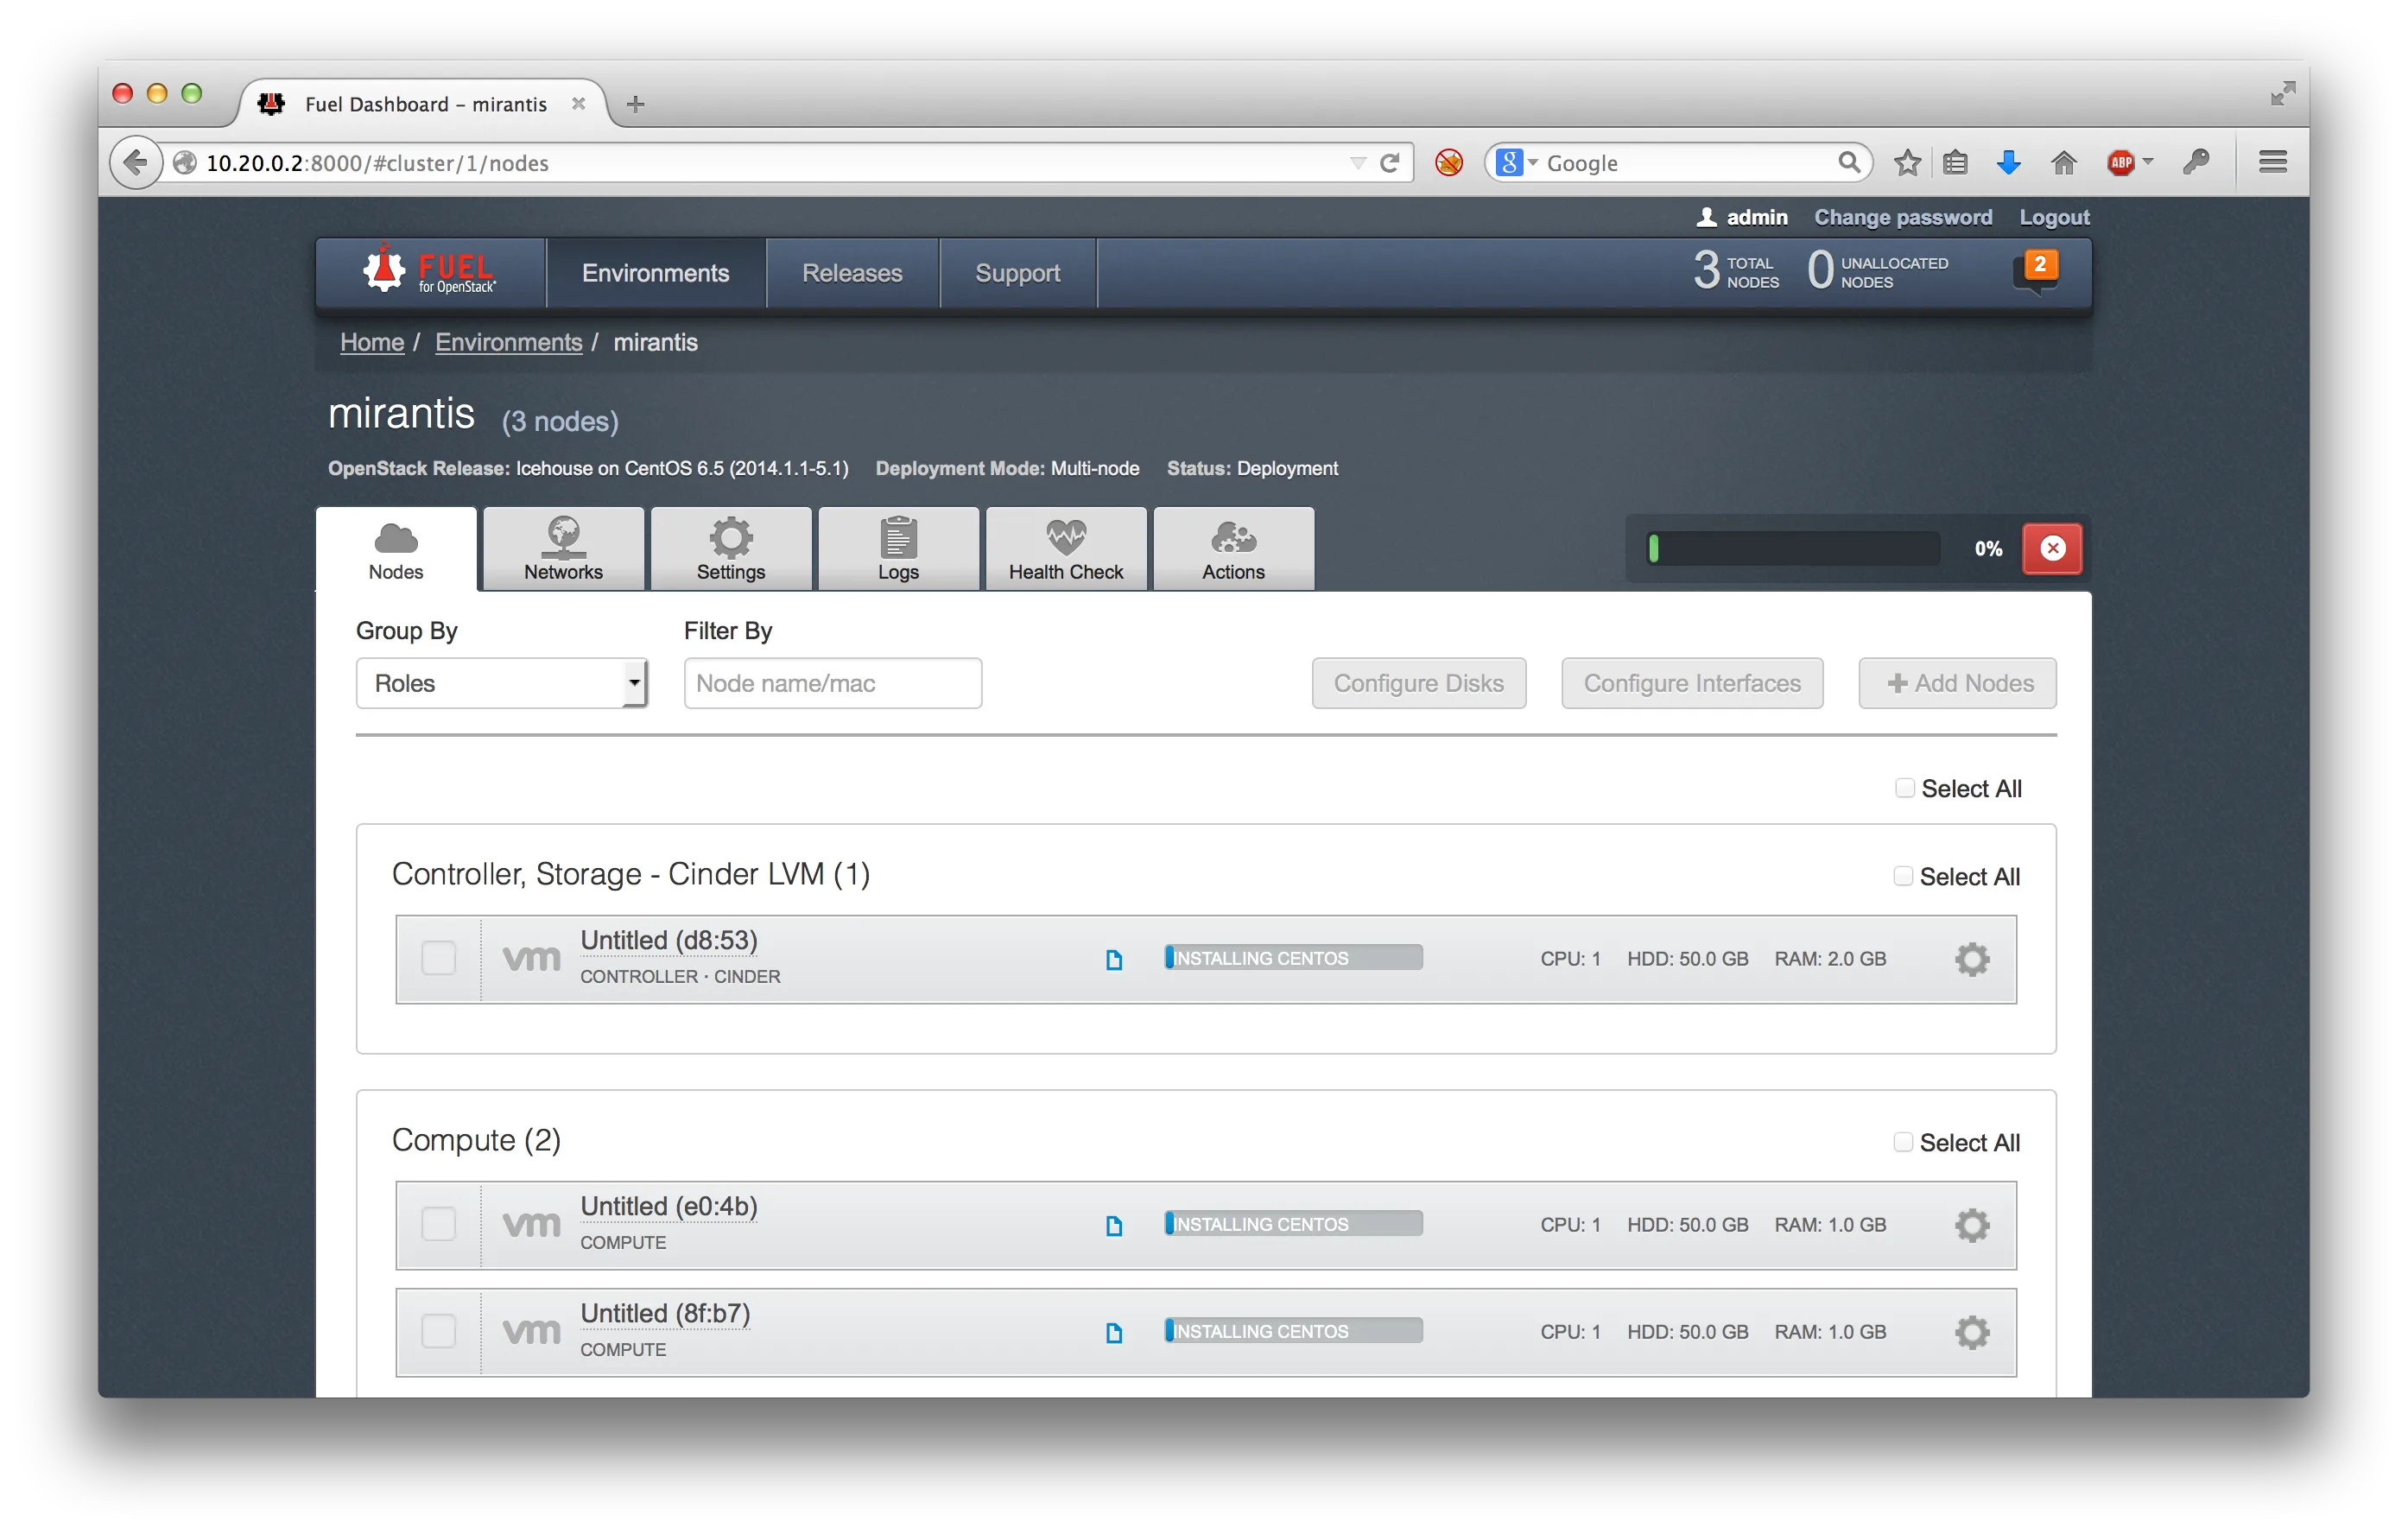This screenshot has width=2408, height=1534.
Task: Click the vm icon of Untitled (d8:53)
Action: 531,959
